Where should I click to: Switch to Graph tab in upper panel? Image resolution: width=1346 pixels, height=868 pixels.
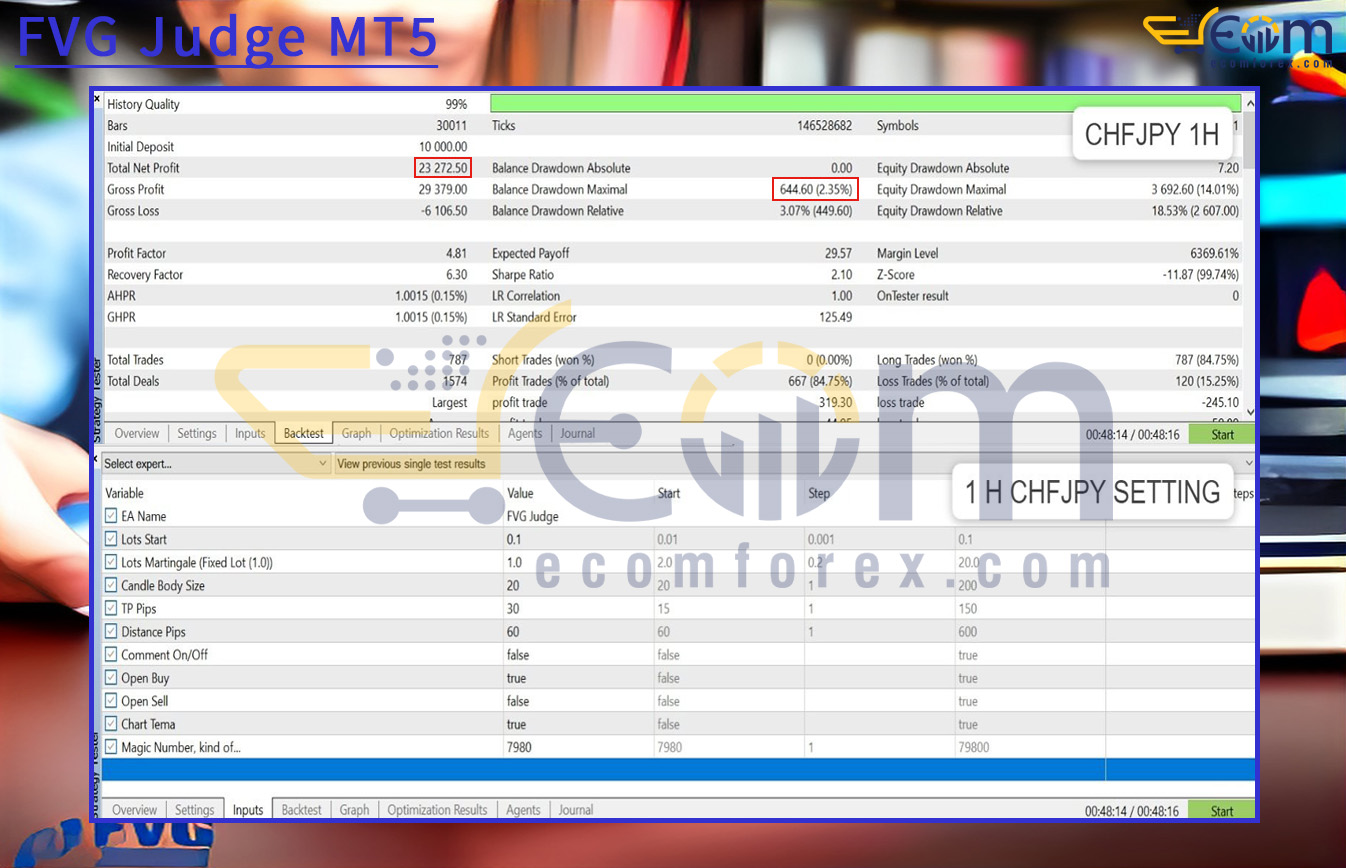tap(356, 433)
